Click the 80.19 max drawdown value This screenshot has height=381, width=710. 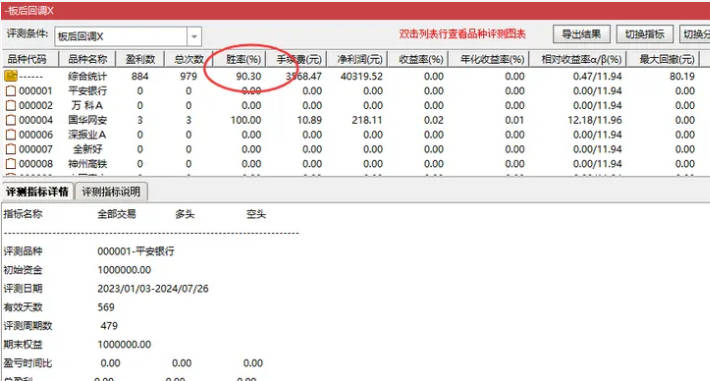point(682,76)
